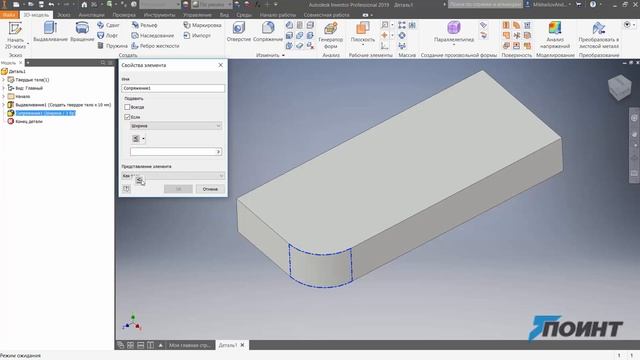Select the Рельеф emboss tool
This screenshot has height=360, width=640.
tap(144, 25)
